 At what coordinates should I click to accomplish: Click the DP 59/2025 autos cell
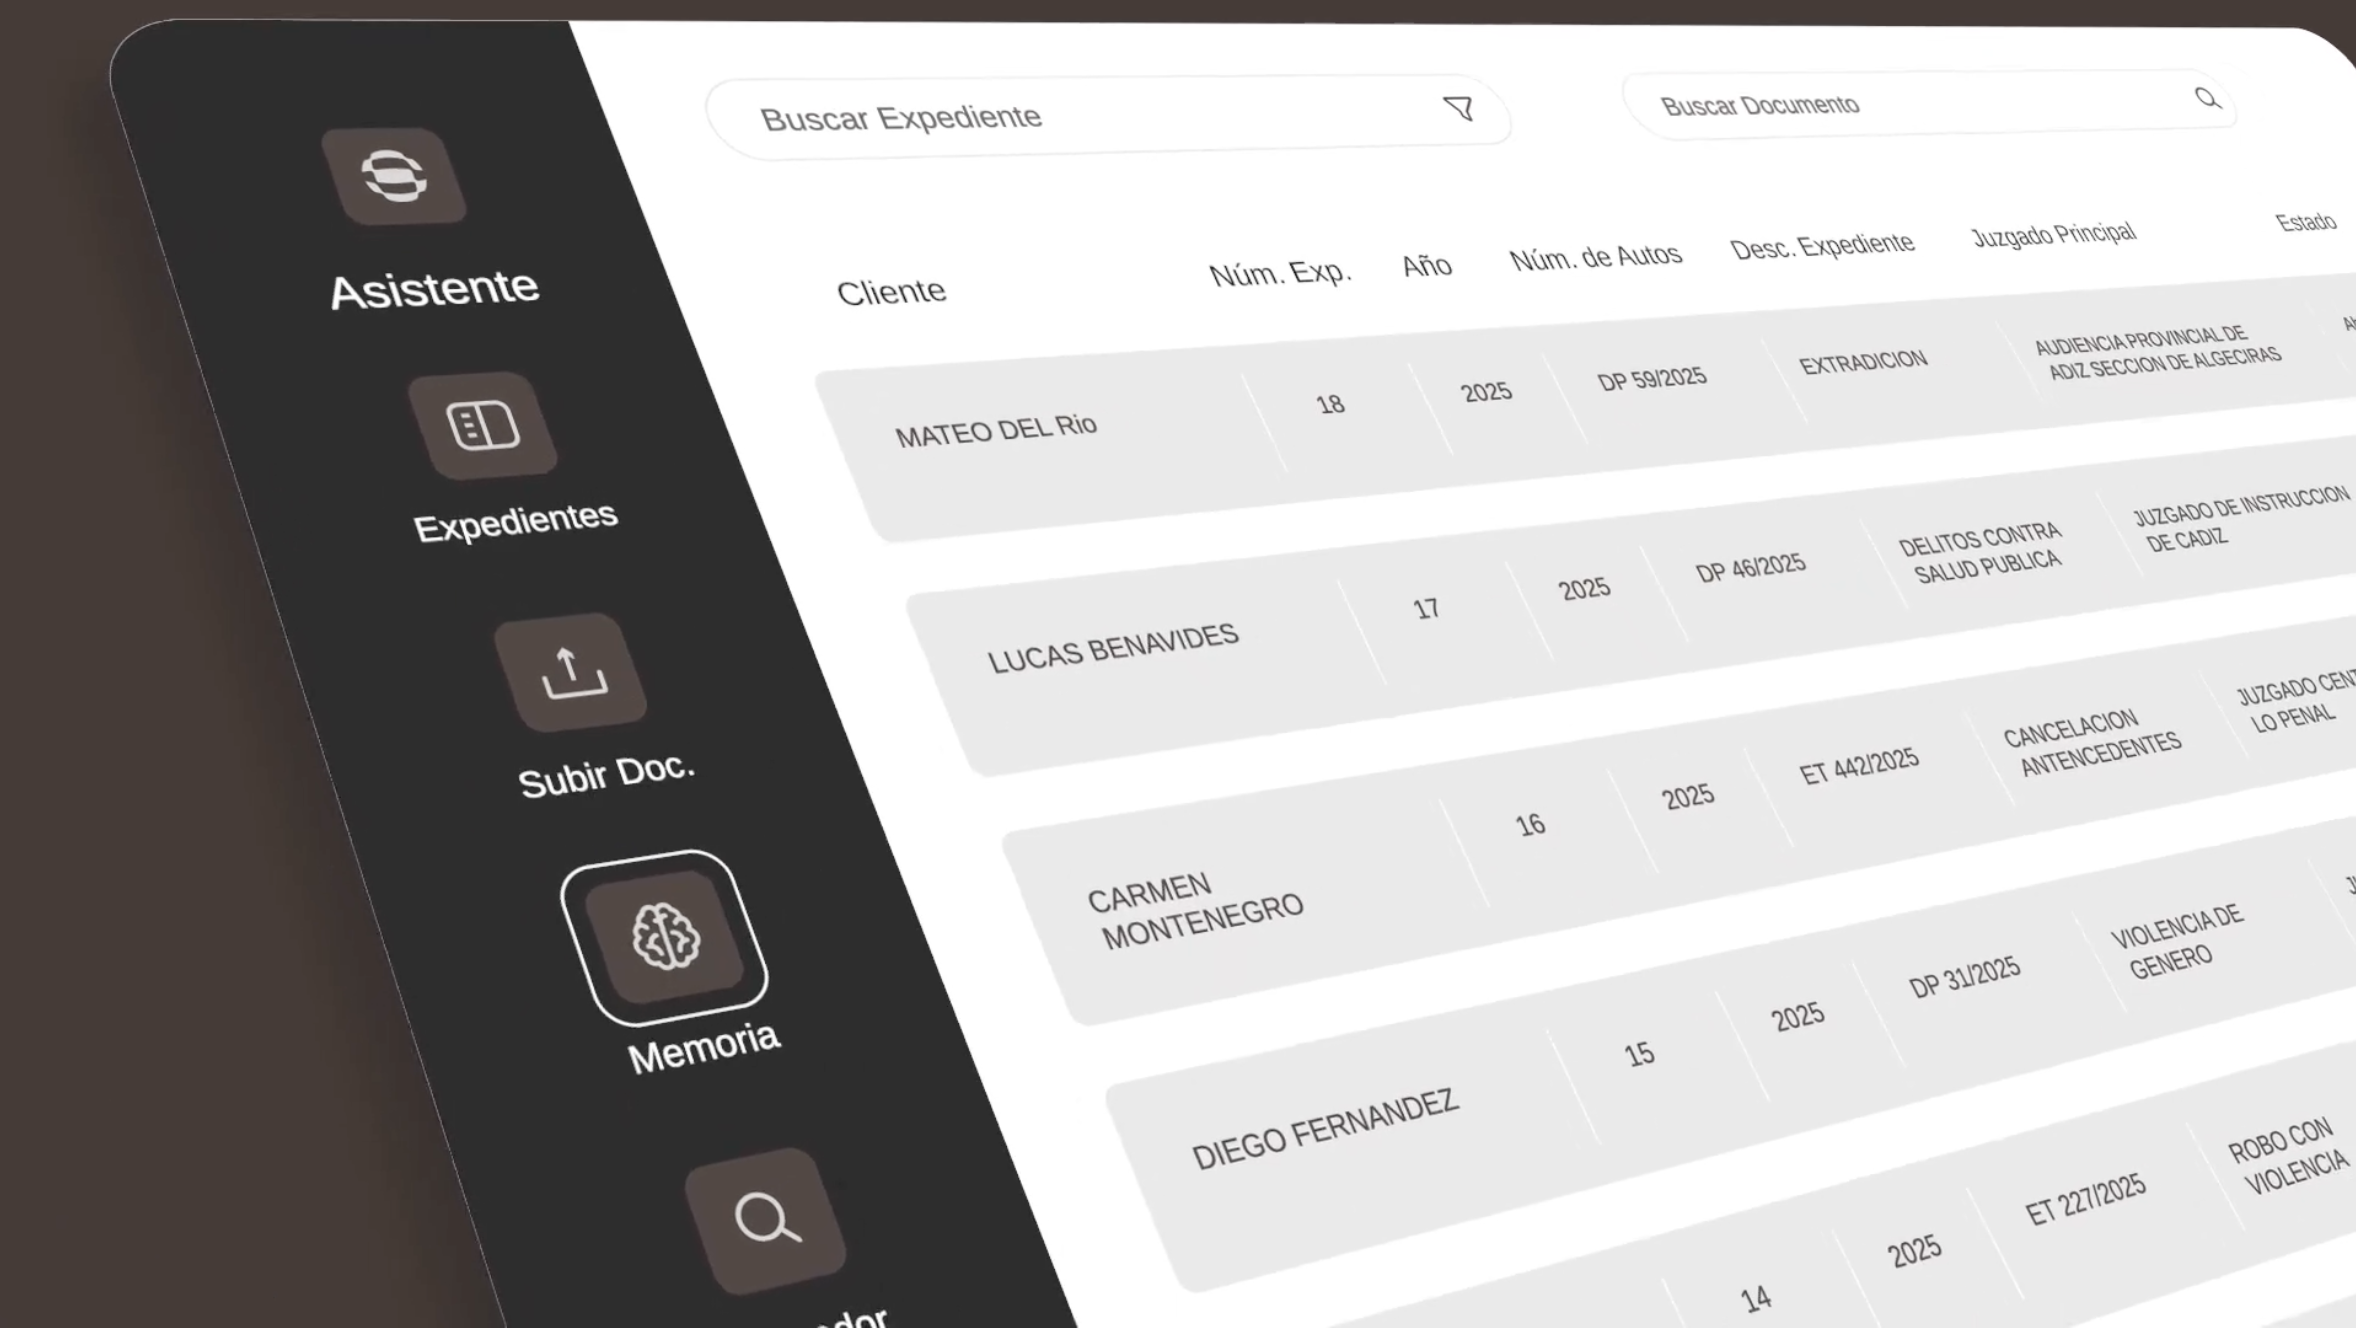click(1652, 379)
